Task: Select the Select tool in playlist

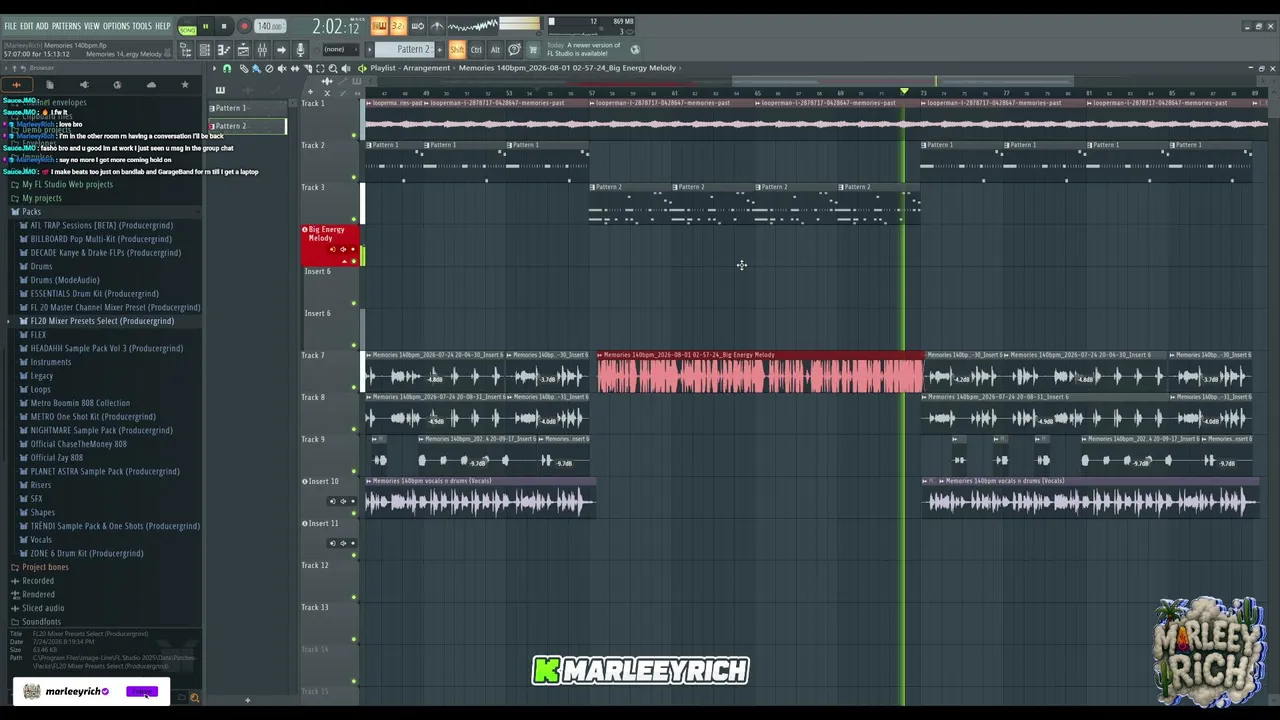Action: 320,69
